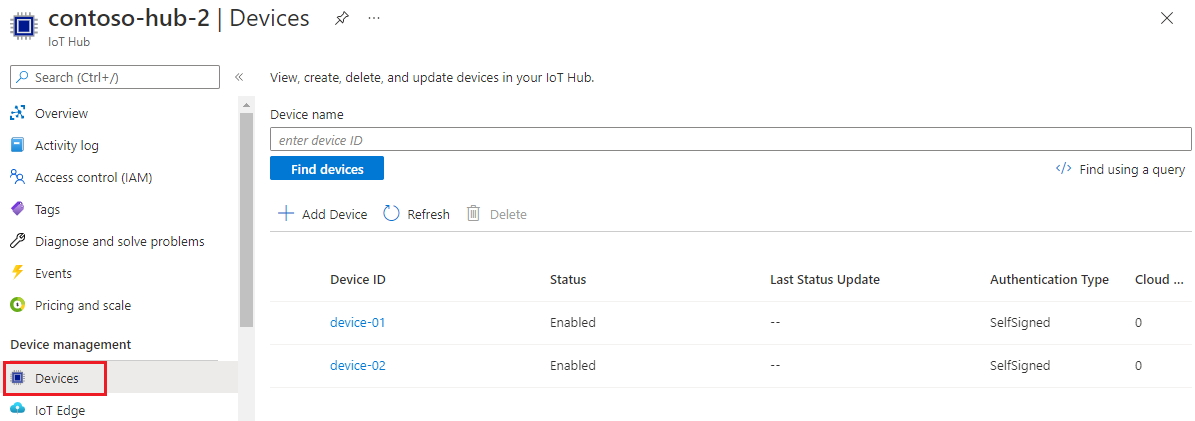Click the enter device ID field
The image size is (1195, 421).
[730, 140]
